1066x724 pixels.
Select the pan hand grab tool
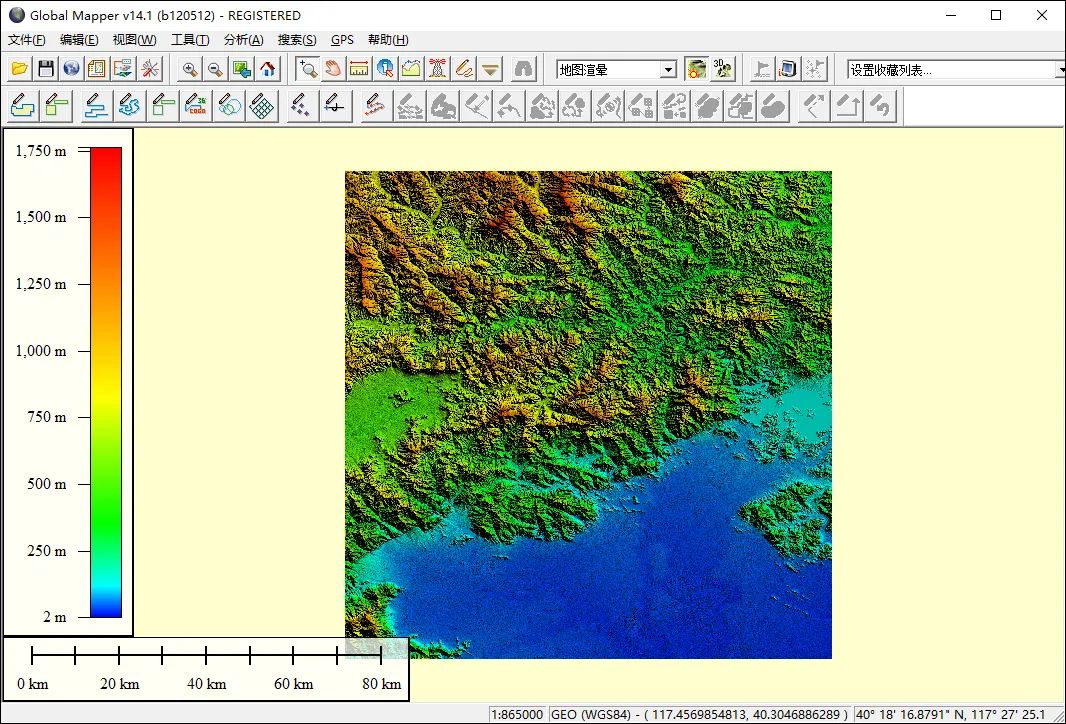point(332,69)
